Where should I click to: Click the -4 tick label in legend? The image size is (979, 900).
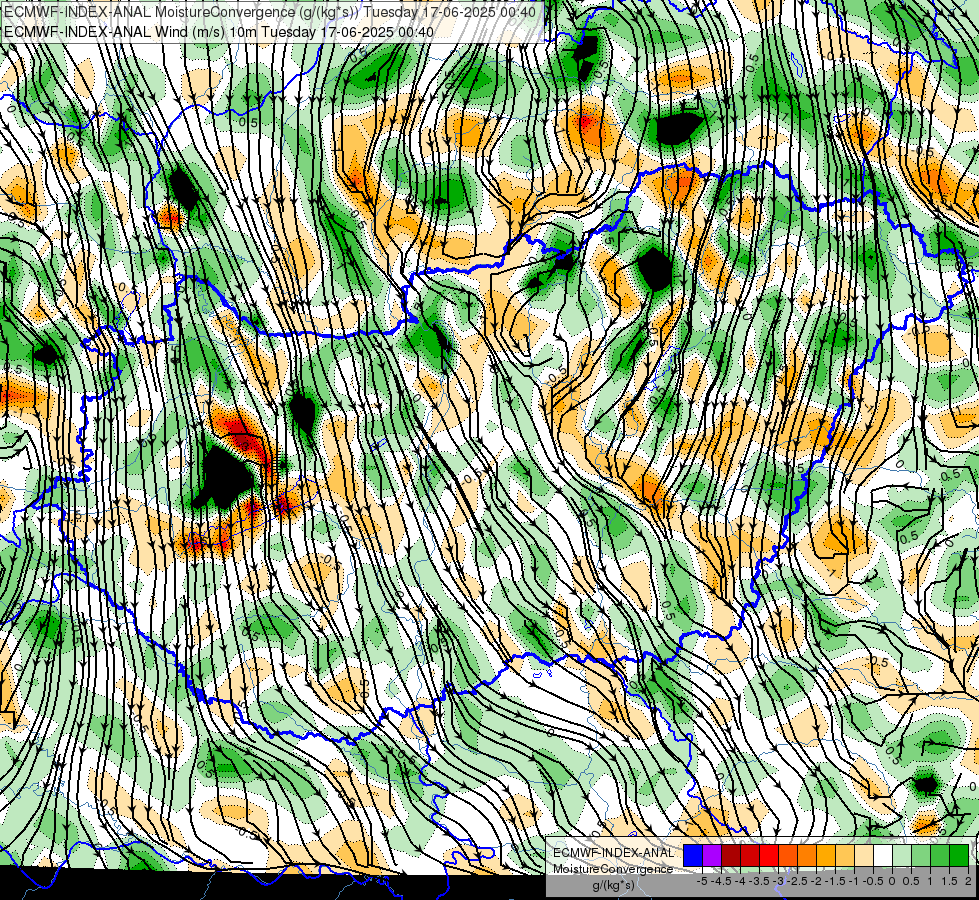point(740,881)
